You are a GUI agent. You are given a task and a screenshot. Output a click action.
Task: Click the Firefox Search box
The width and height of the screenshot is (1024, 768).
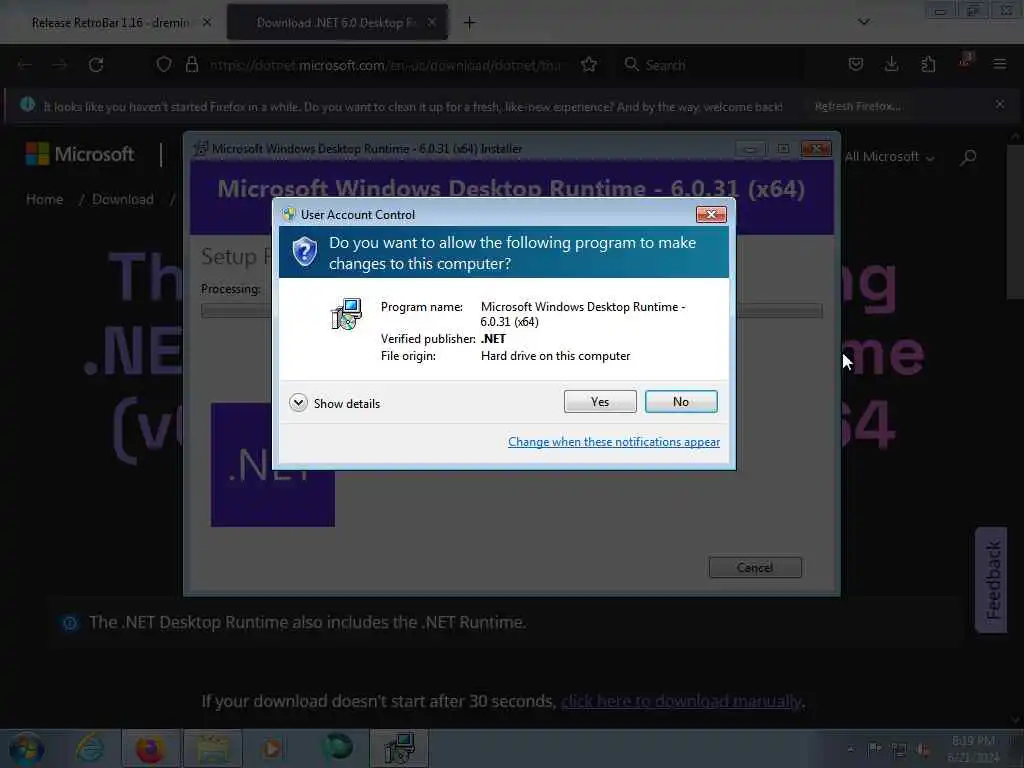click(x=712, y=65)
